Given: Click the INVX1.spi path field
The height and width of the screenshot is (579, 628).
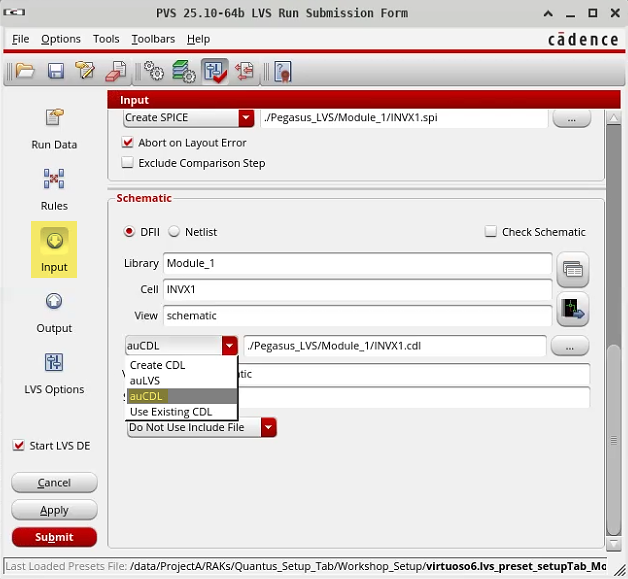Looking at the screenshot, I should click(404, 118).
